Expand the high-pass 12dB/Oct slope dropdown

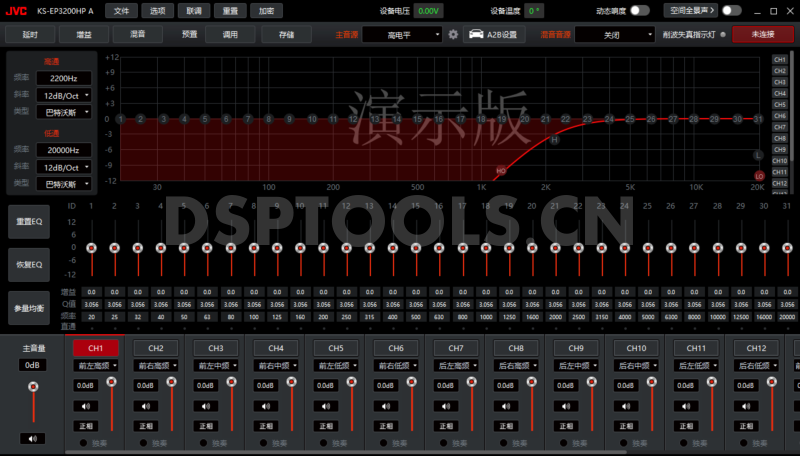64,95
